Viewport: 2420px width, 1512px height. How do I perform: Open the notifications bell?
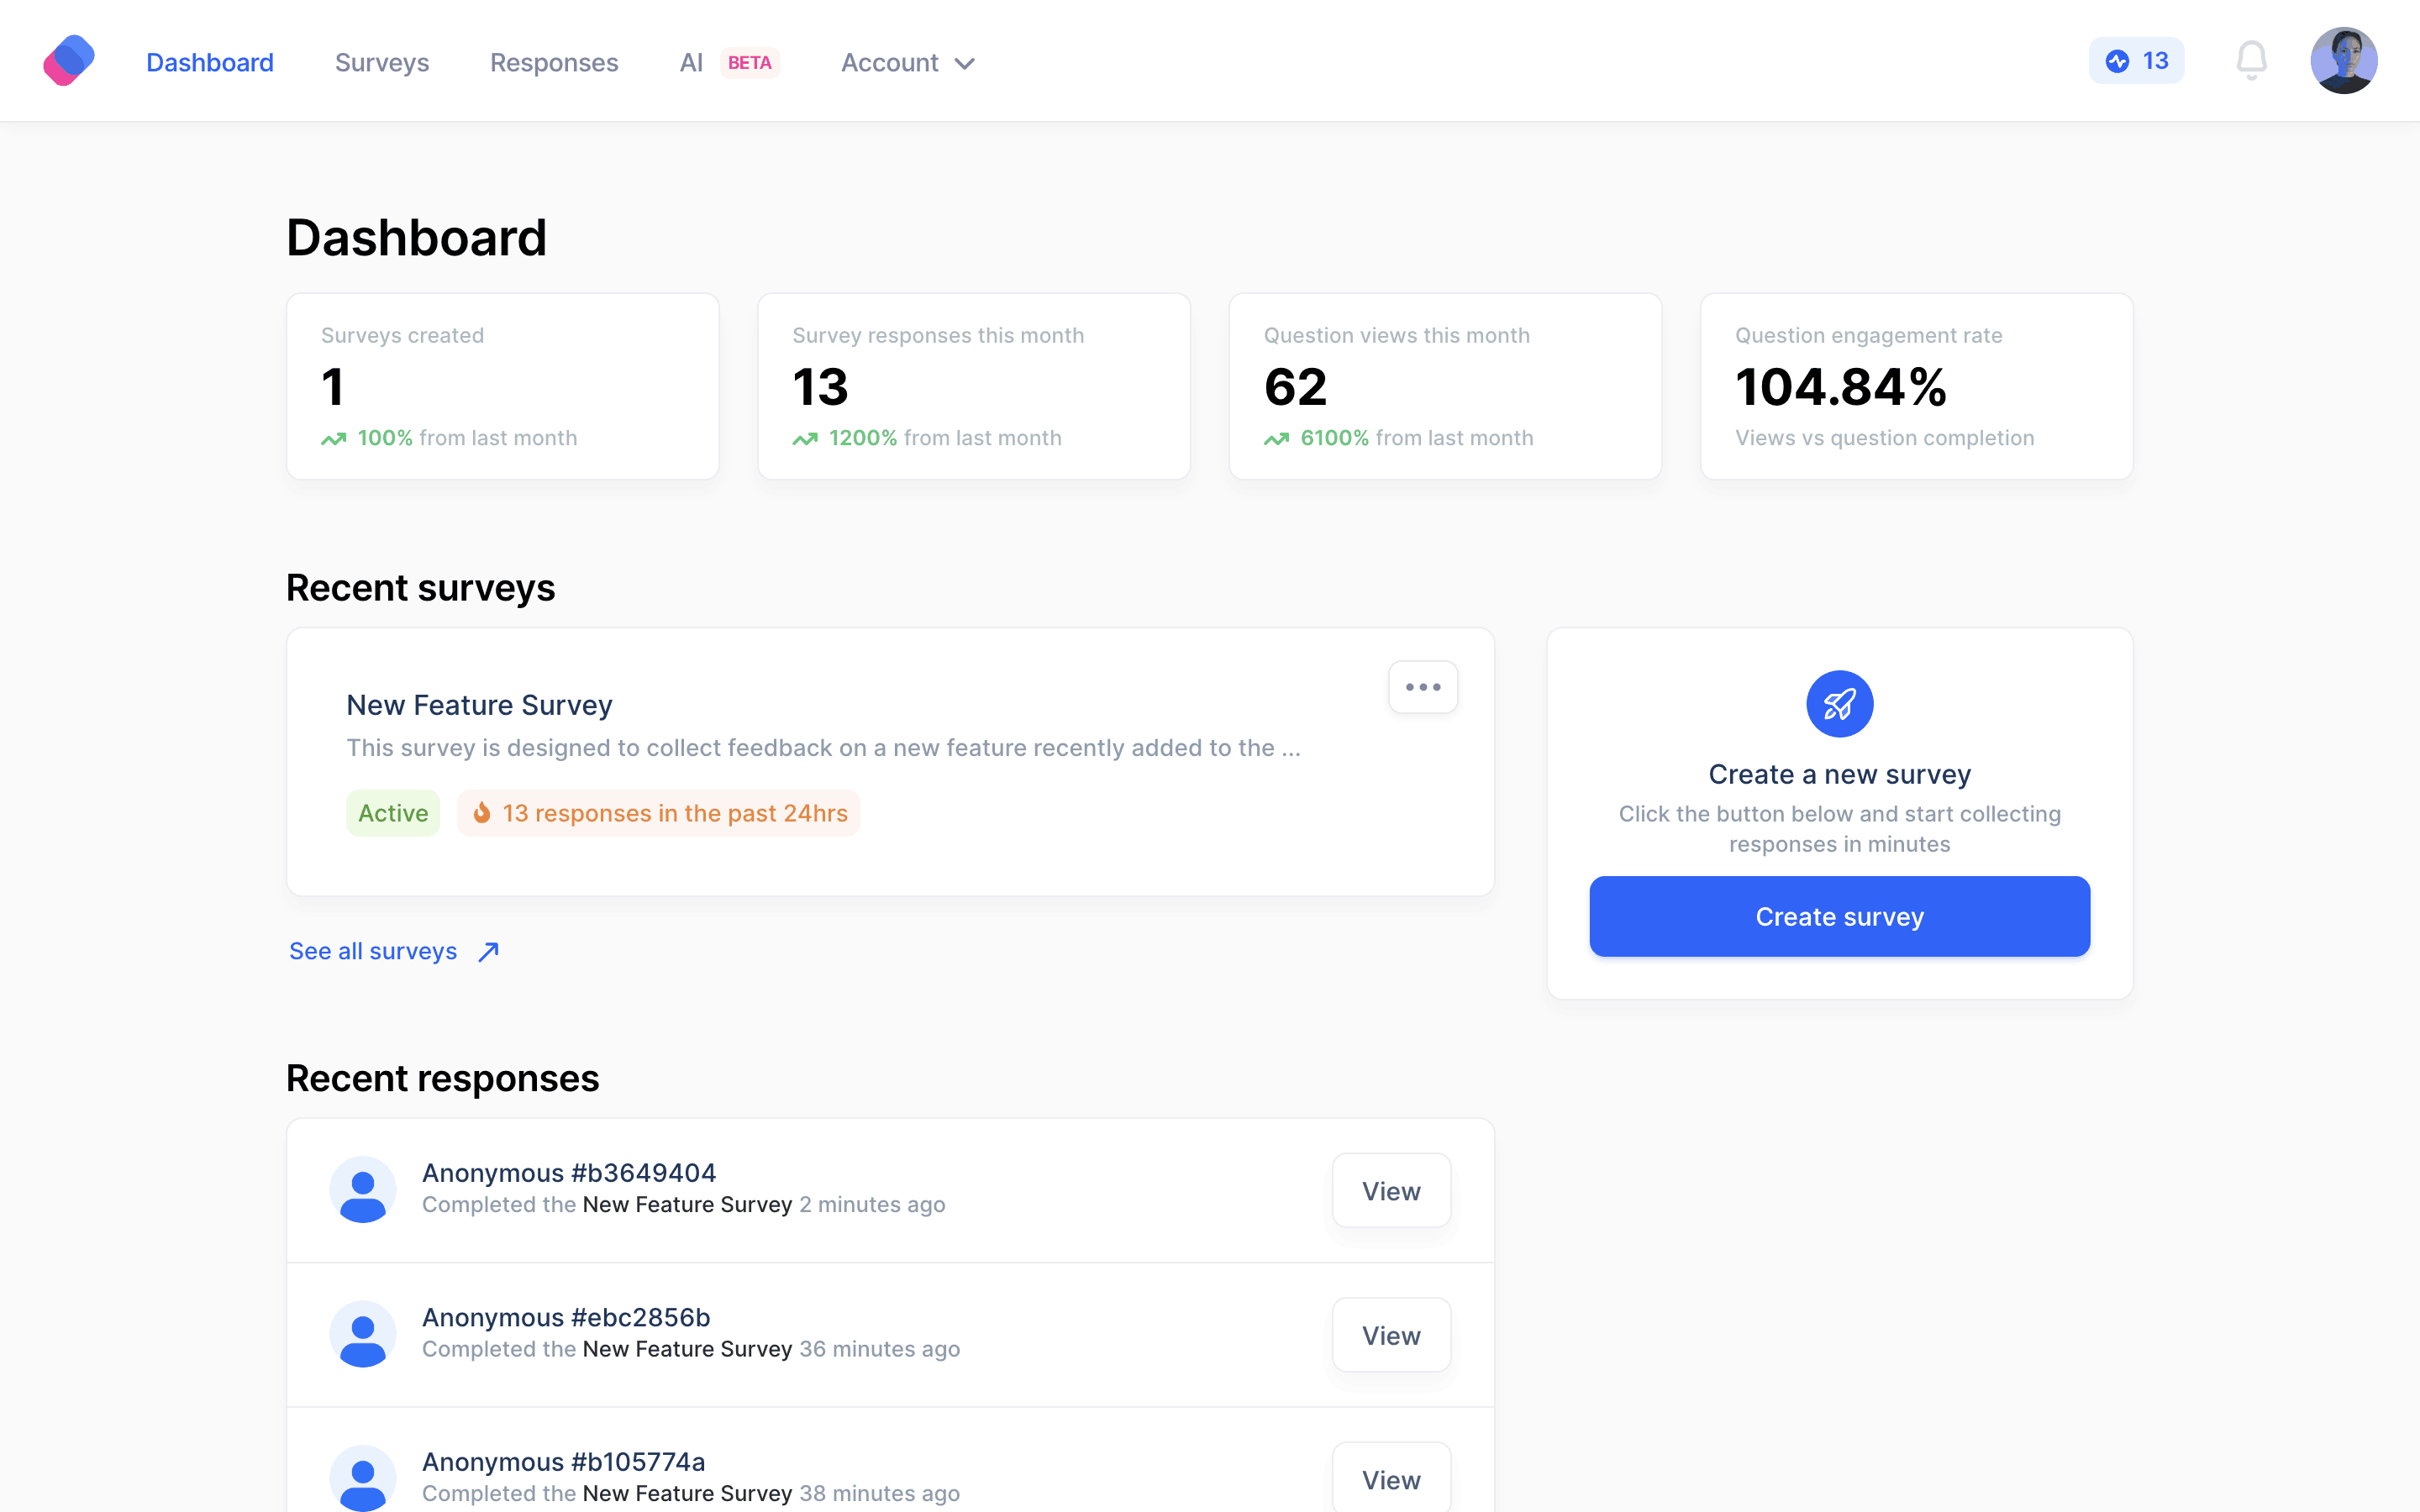click(2251, 61)
